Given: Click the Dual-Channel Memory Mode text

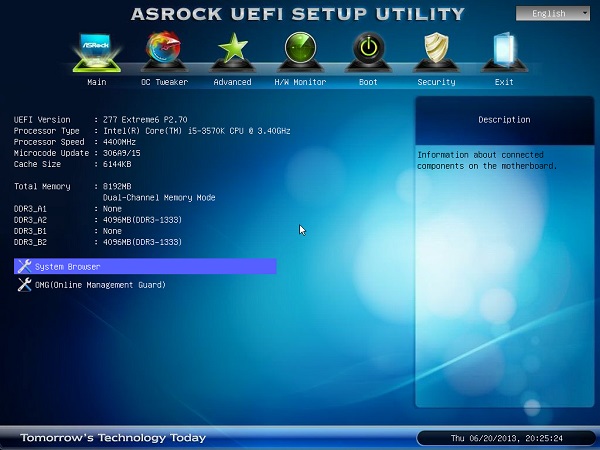Looking at the screenshot, I should (159, 197).
